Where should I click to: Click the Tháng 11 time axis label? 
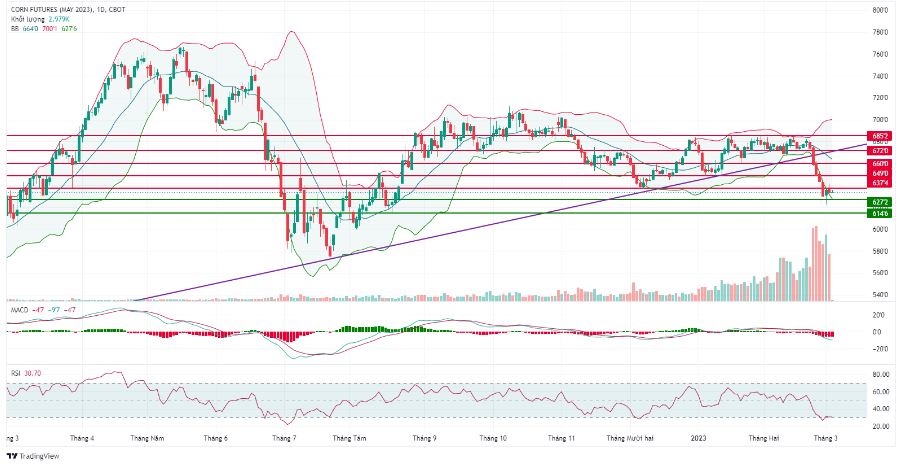pyautogui.click(x=562, y=439)
